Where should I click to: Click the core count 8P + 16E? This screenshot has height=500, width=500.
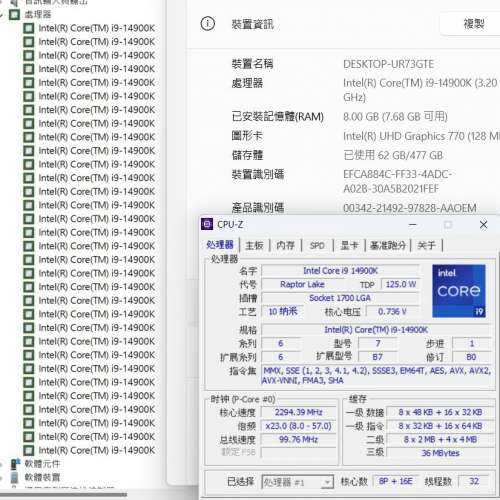(396, 481)
